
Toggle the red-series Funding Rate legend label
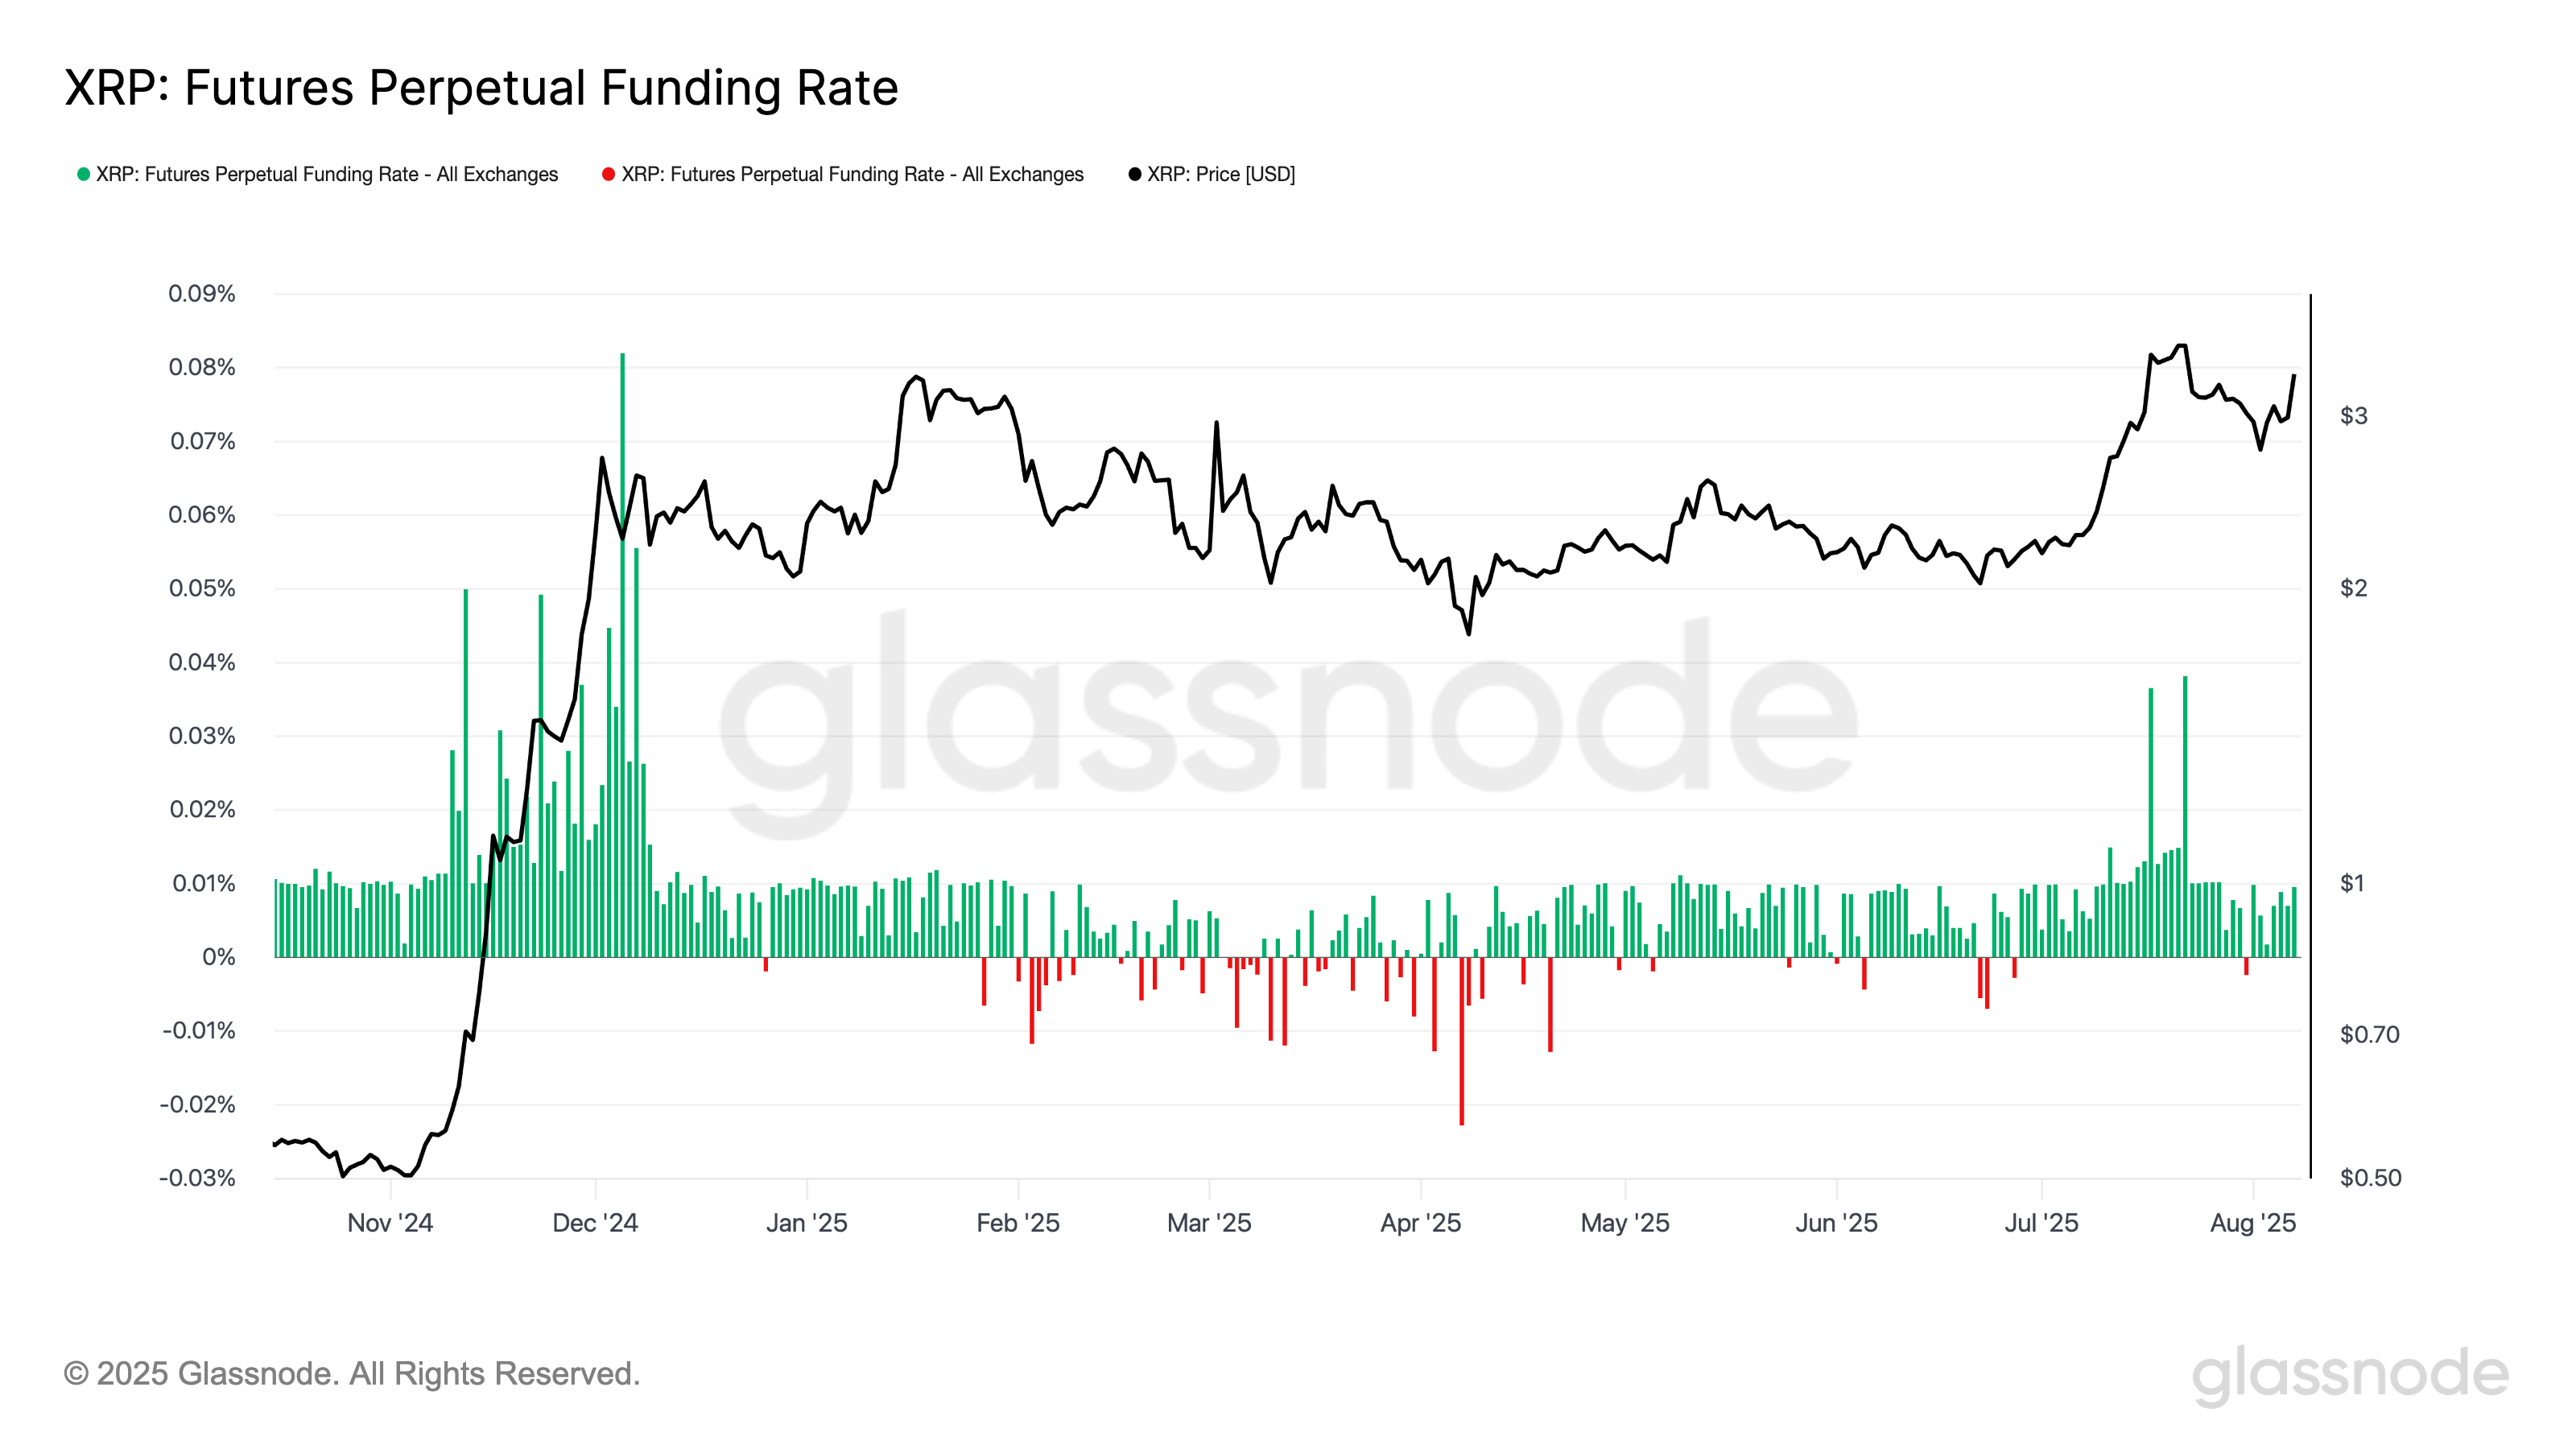coord(852,174)
